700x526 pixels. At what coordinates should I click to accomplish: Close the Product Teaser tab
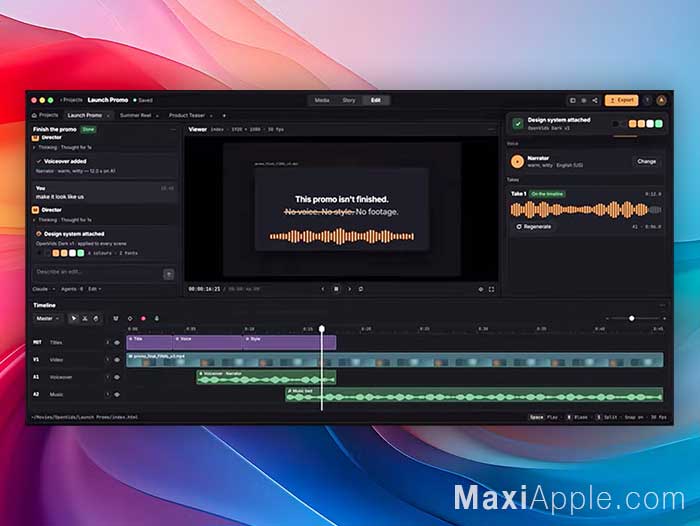(x=211, y=116)
